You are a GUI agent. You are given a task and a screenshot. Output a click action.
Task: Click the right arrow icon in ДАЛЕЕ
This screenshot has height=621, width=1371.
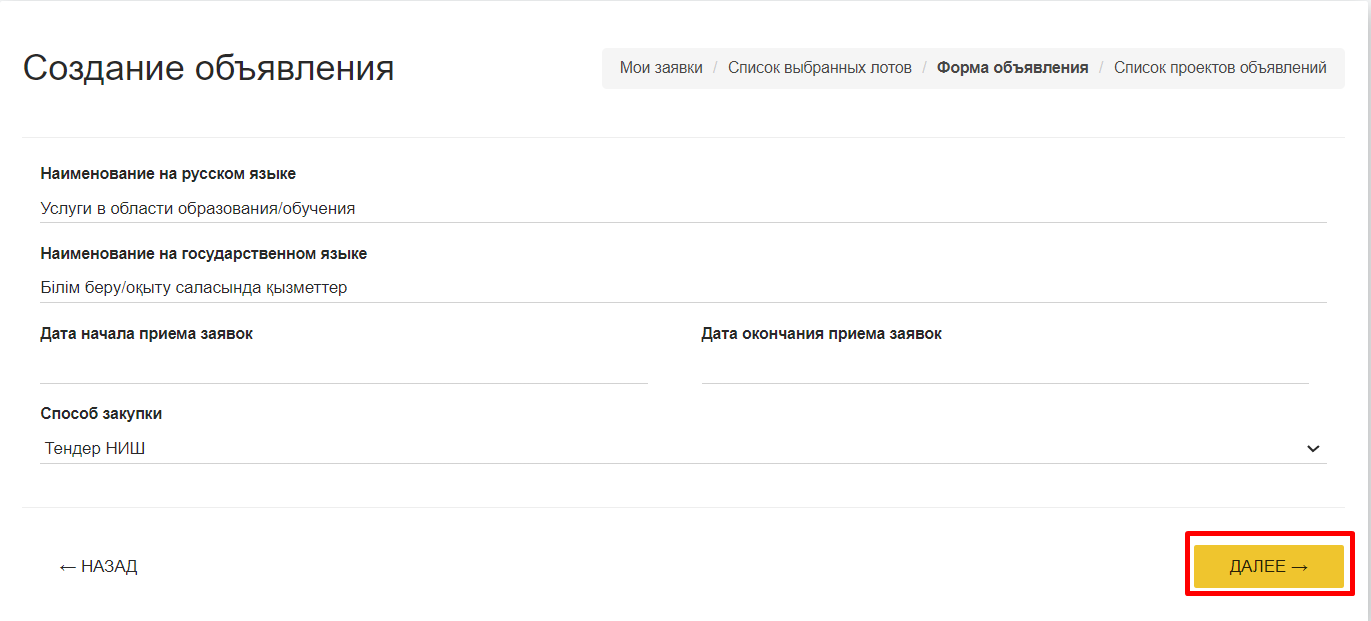click(x=1299, y=567)
